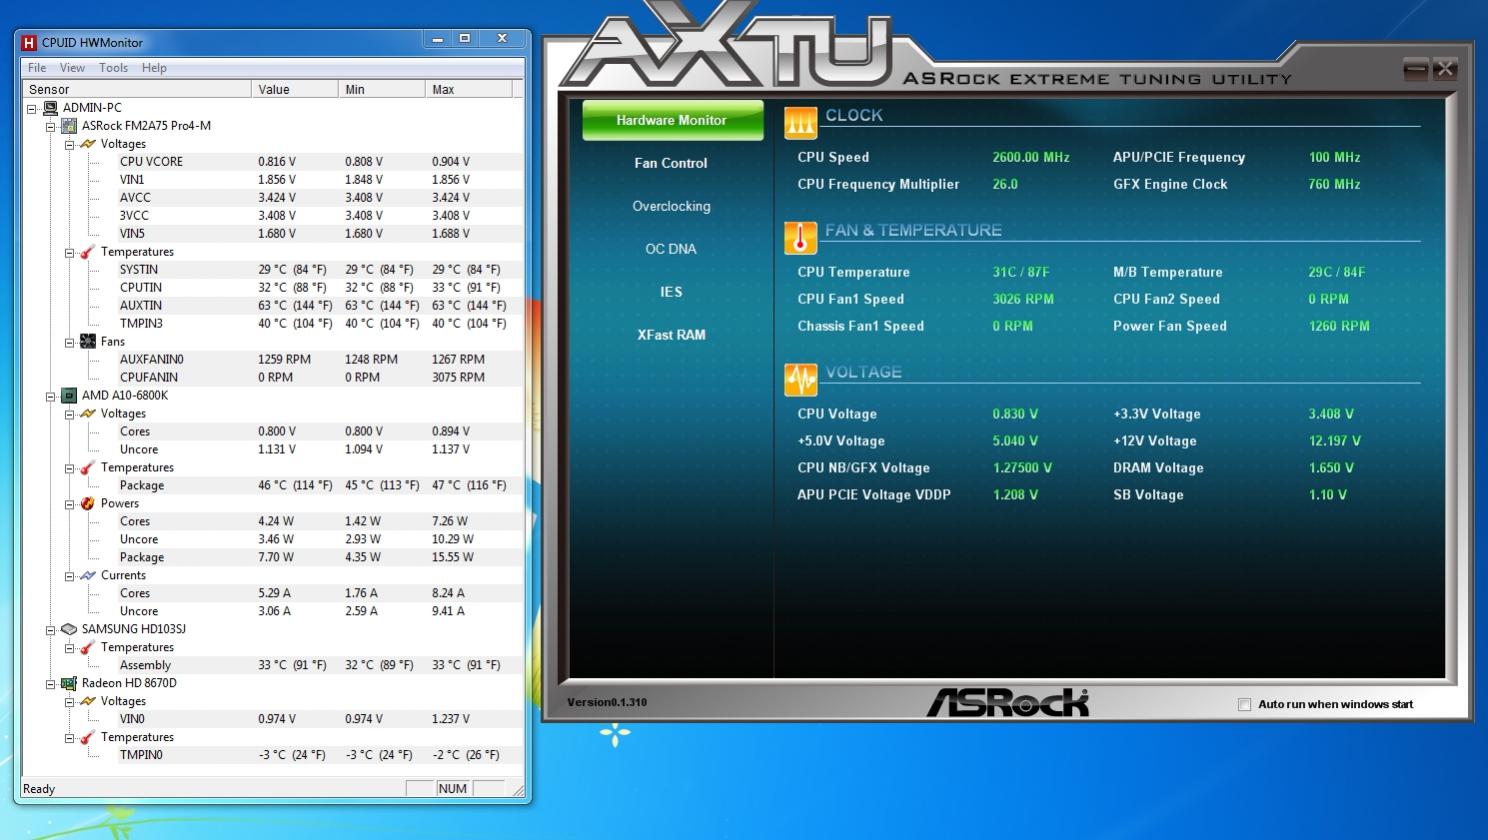Click the CPU Fan1 Speed 3026 RPM value
Screen dimensions: 1488x840
click(1023, 299)
